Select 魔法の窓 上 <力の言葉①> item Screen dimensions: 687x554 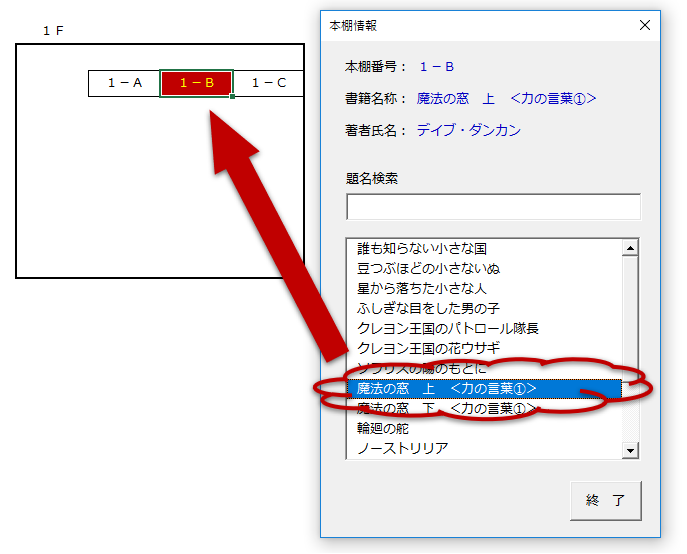(484, 388)
